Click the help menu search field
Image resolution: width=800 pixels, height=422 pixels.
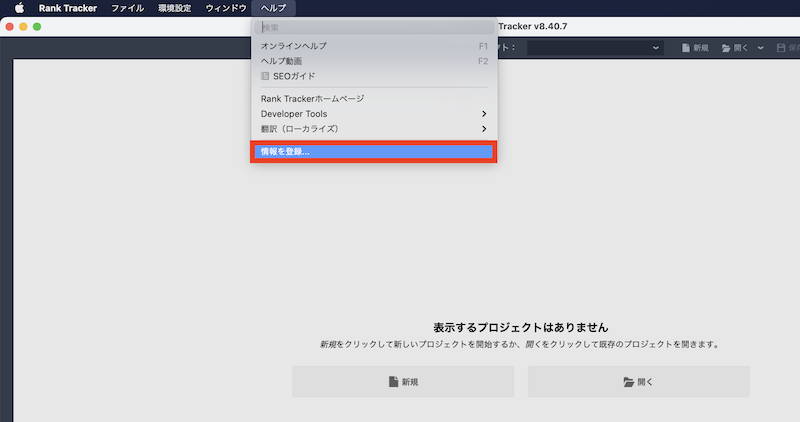pyautogui.click(x=374, y=28)
